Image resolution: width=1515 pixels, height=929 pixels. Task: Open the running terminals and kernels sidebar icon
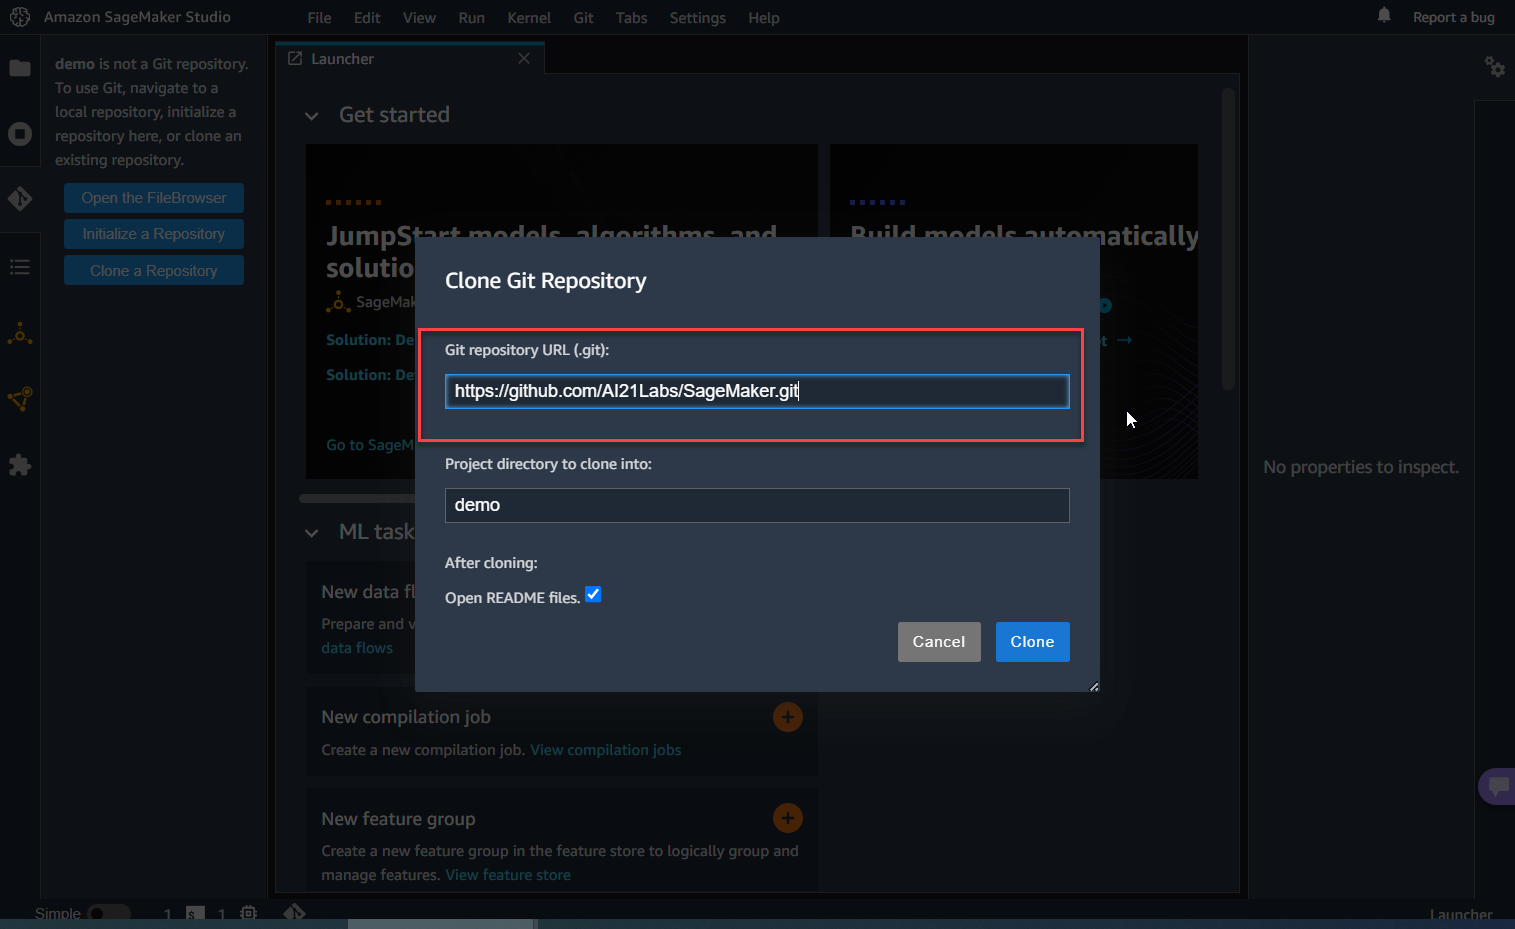click(x=20, y=134)
